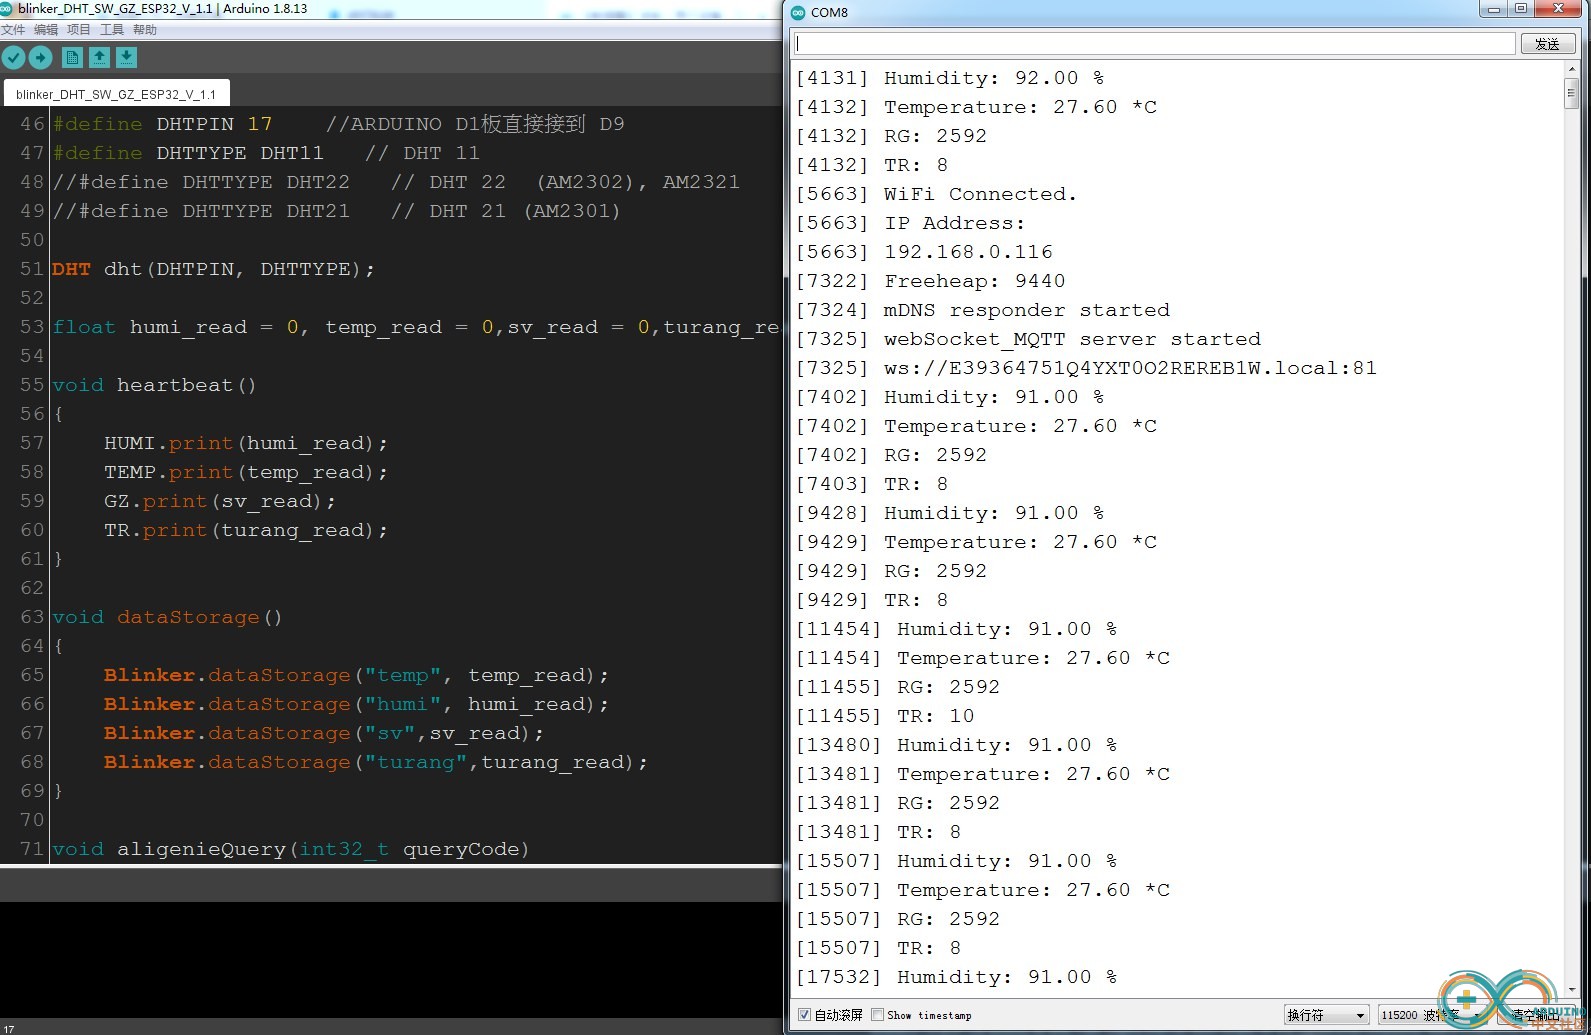Click 'Blinker.dataStorage("temp", temp_read);' line

point(356,675)
